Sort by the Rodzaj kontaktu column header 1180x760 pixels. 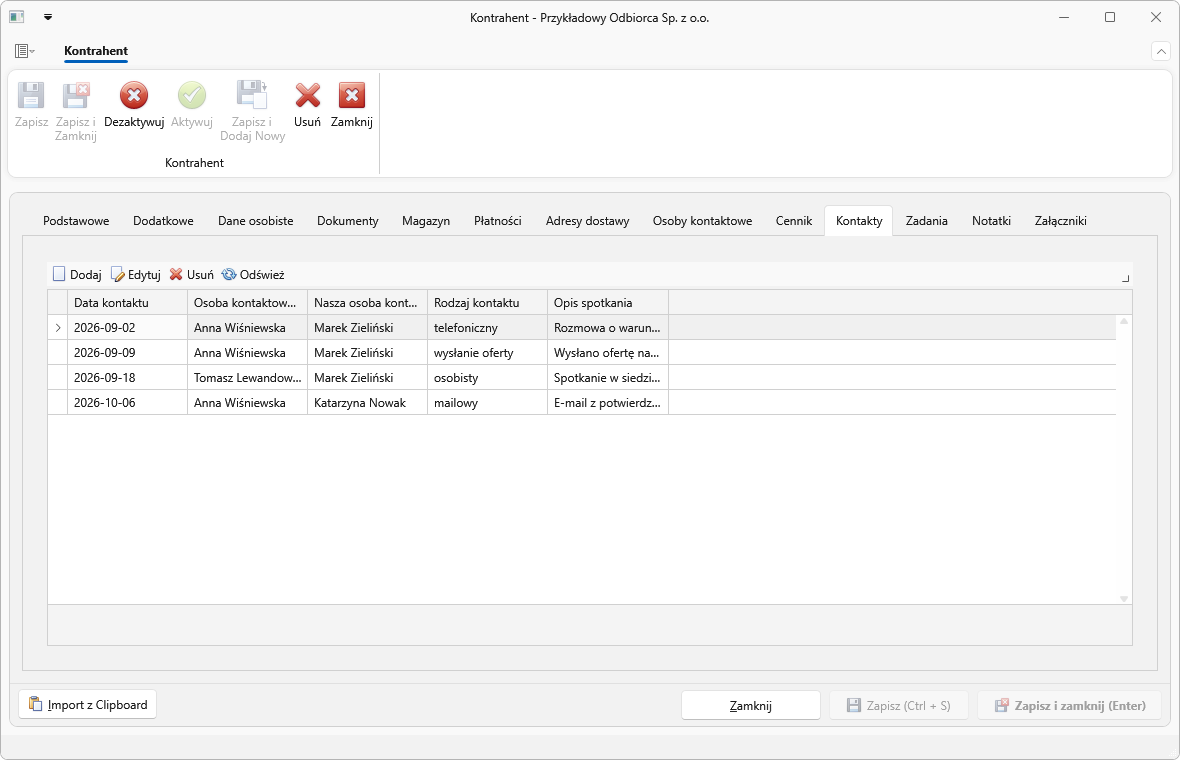pos(488,302)
